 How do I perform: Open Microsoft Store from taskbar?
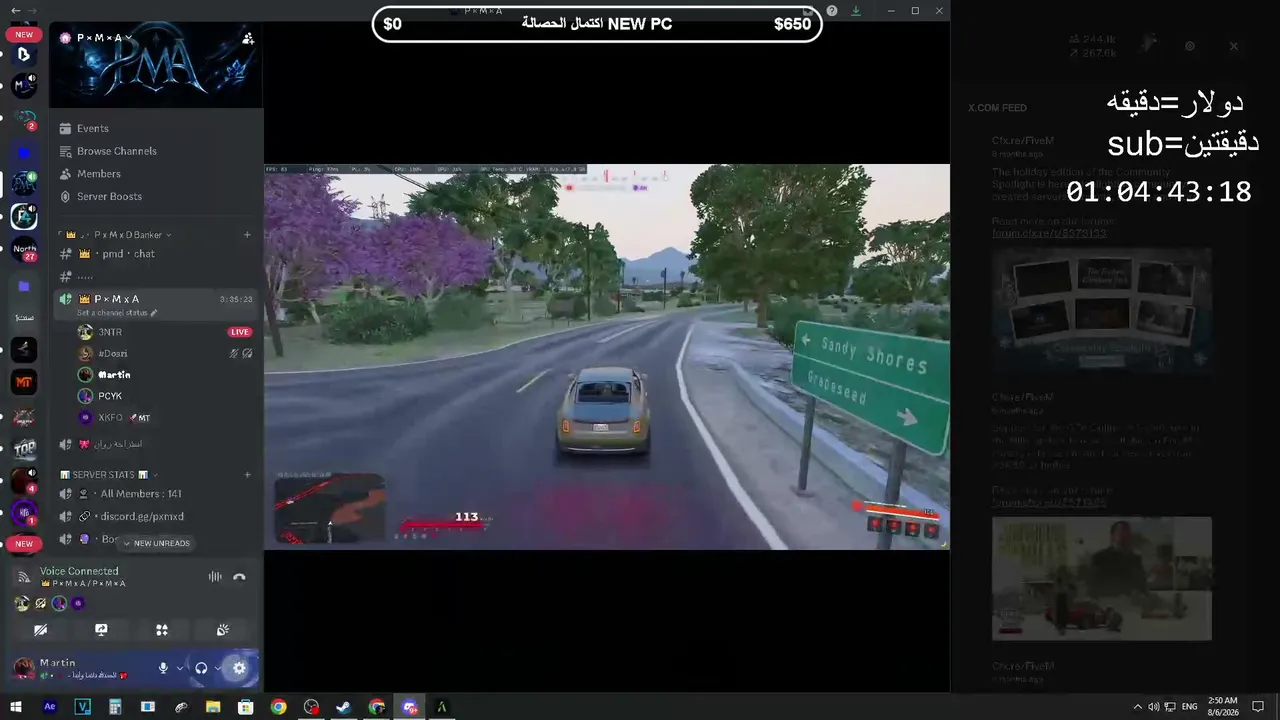pyautogui.click(x=246, y=707)
